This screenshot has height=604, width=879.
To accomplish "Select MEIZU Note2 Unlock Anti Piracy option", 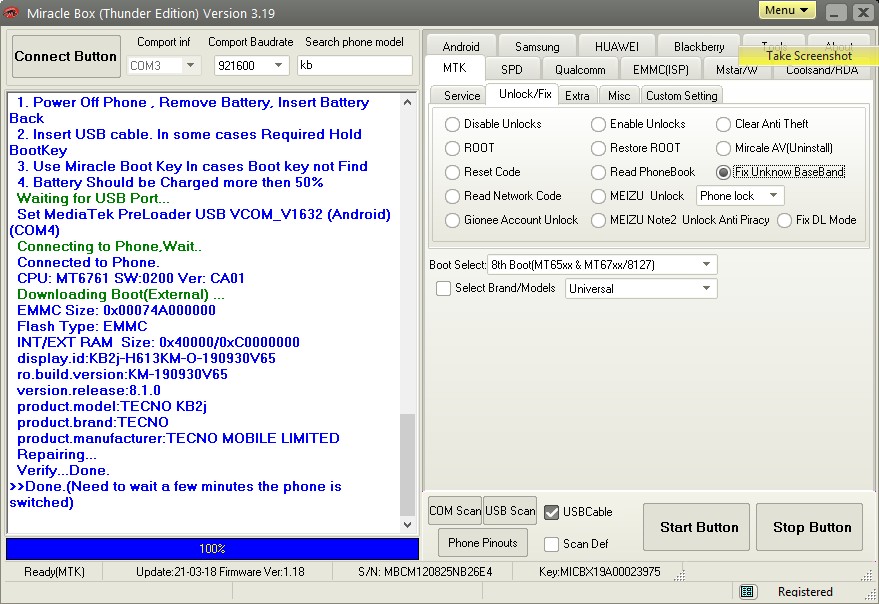I will 598,220.
